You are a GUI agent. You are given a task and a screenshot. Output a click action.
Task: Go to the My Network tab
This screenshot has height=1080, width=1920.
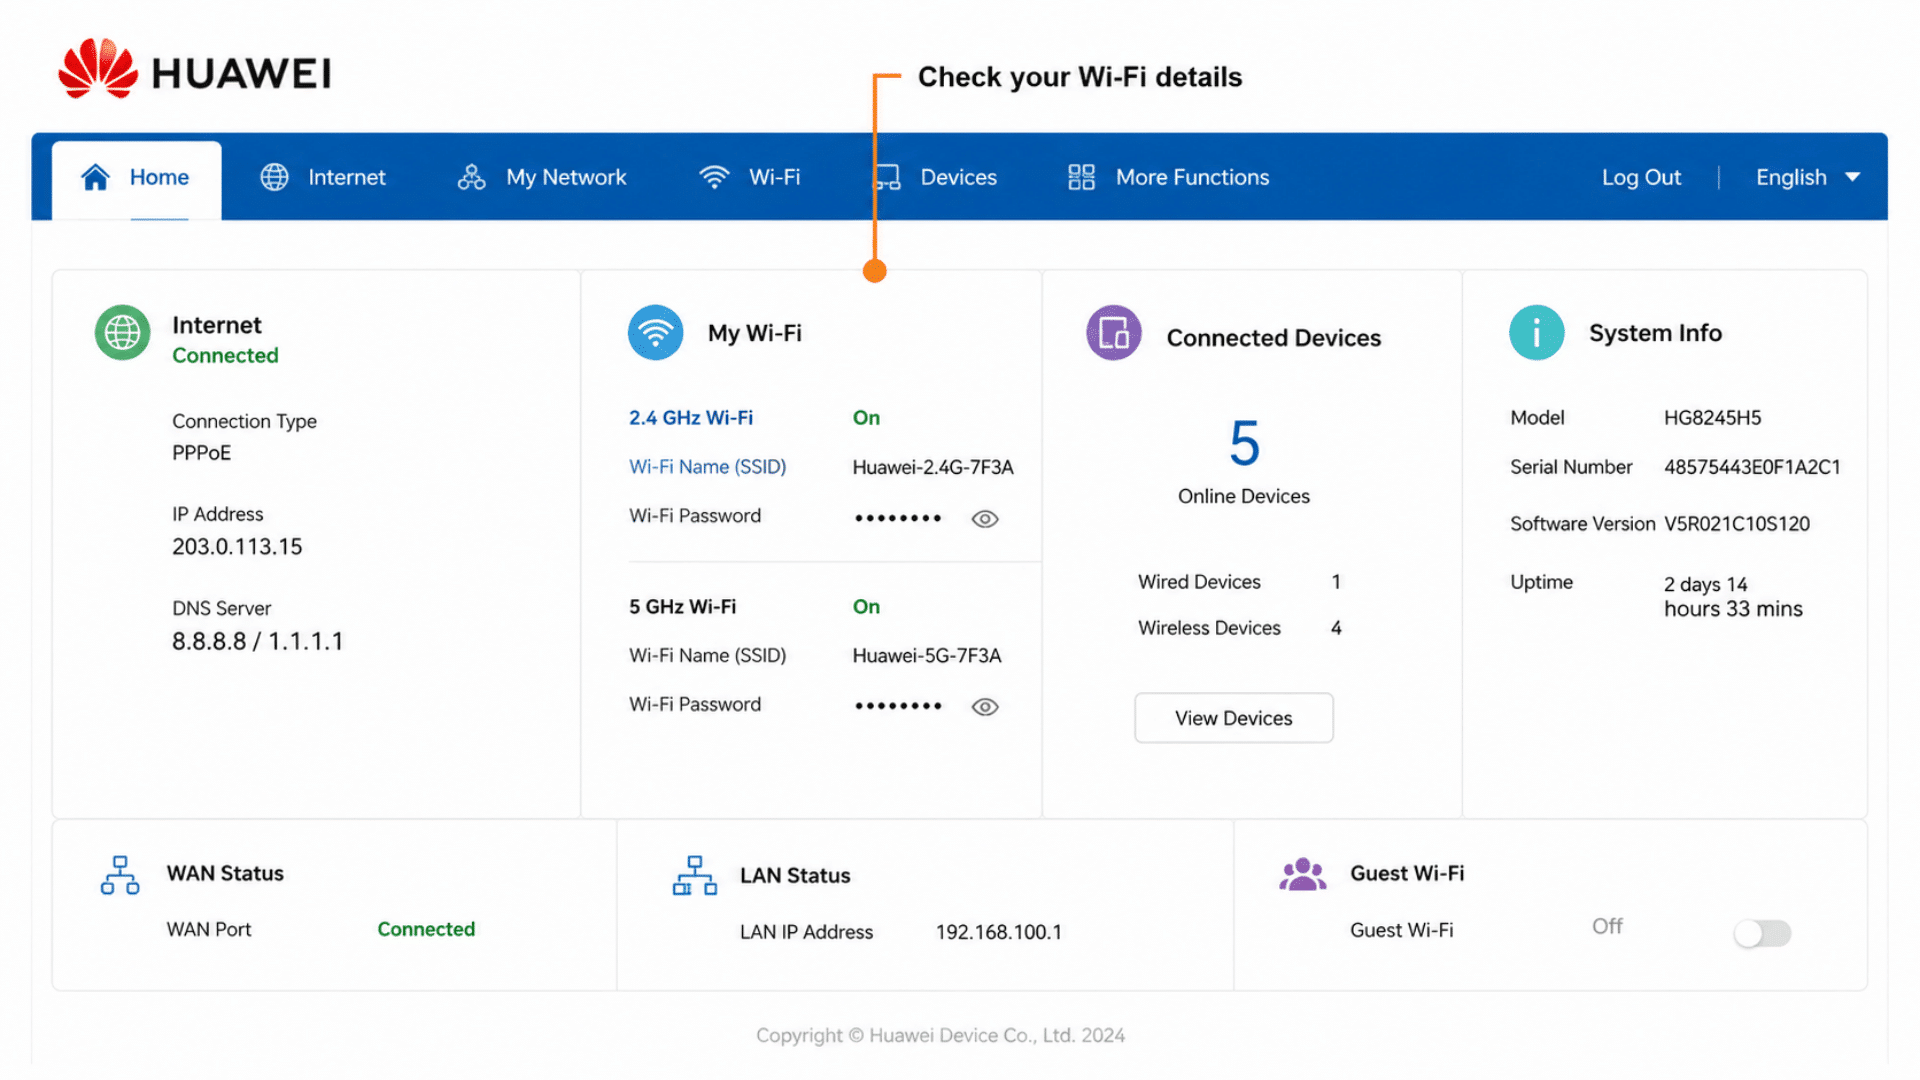[x=542, y=177]
